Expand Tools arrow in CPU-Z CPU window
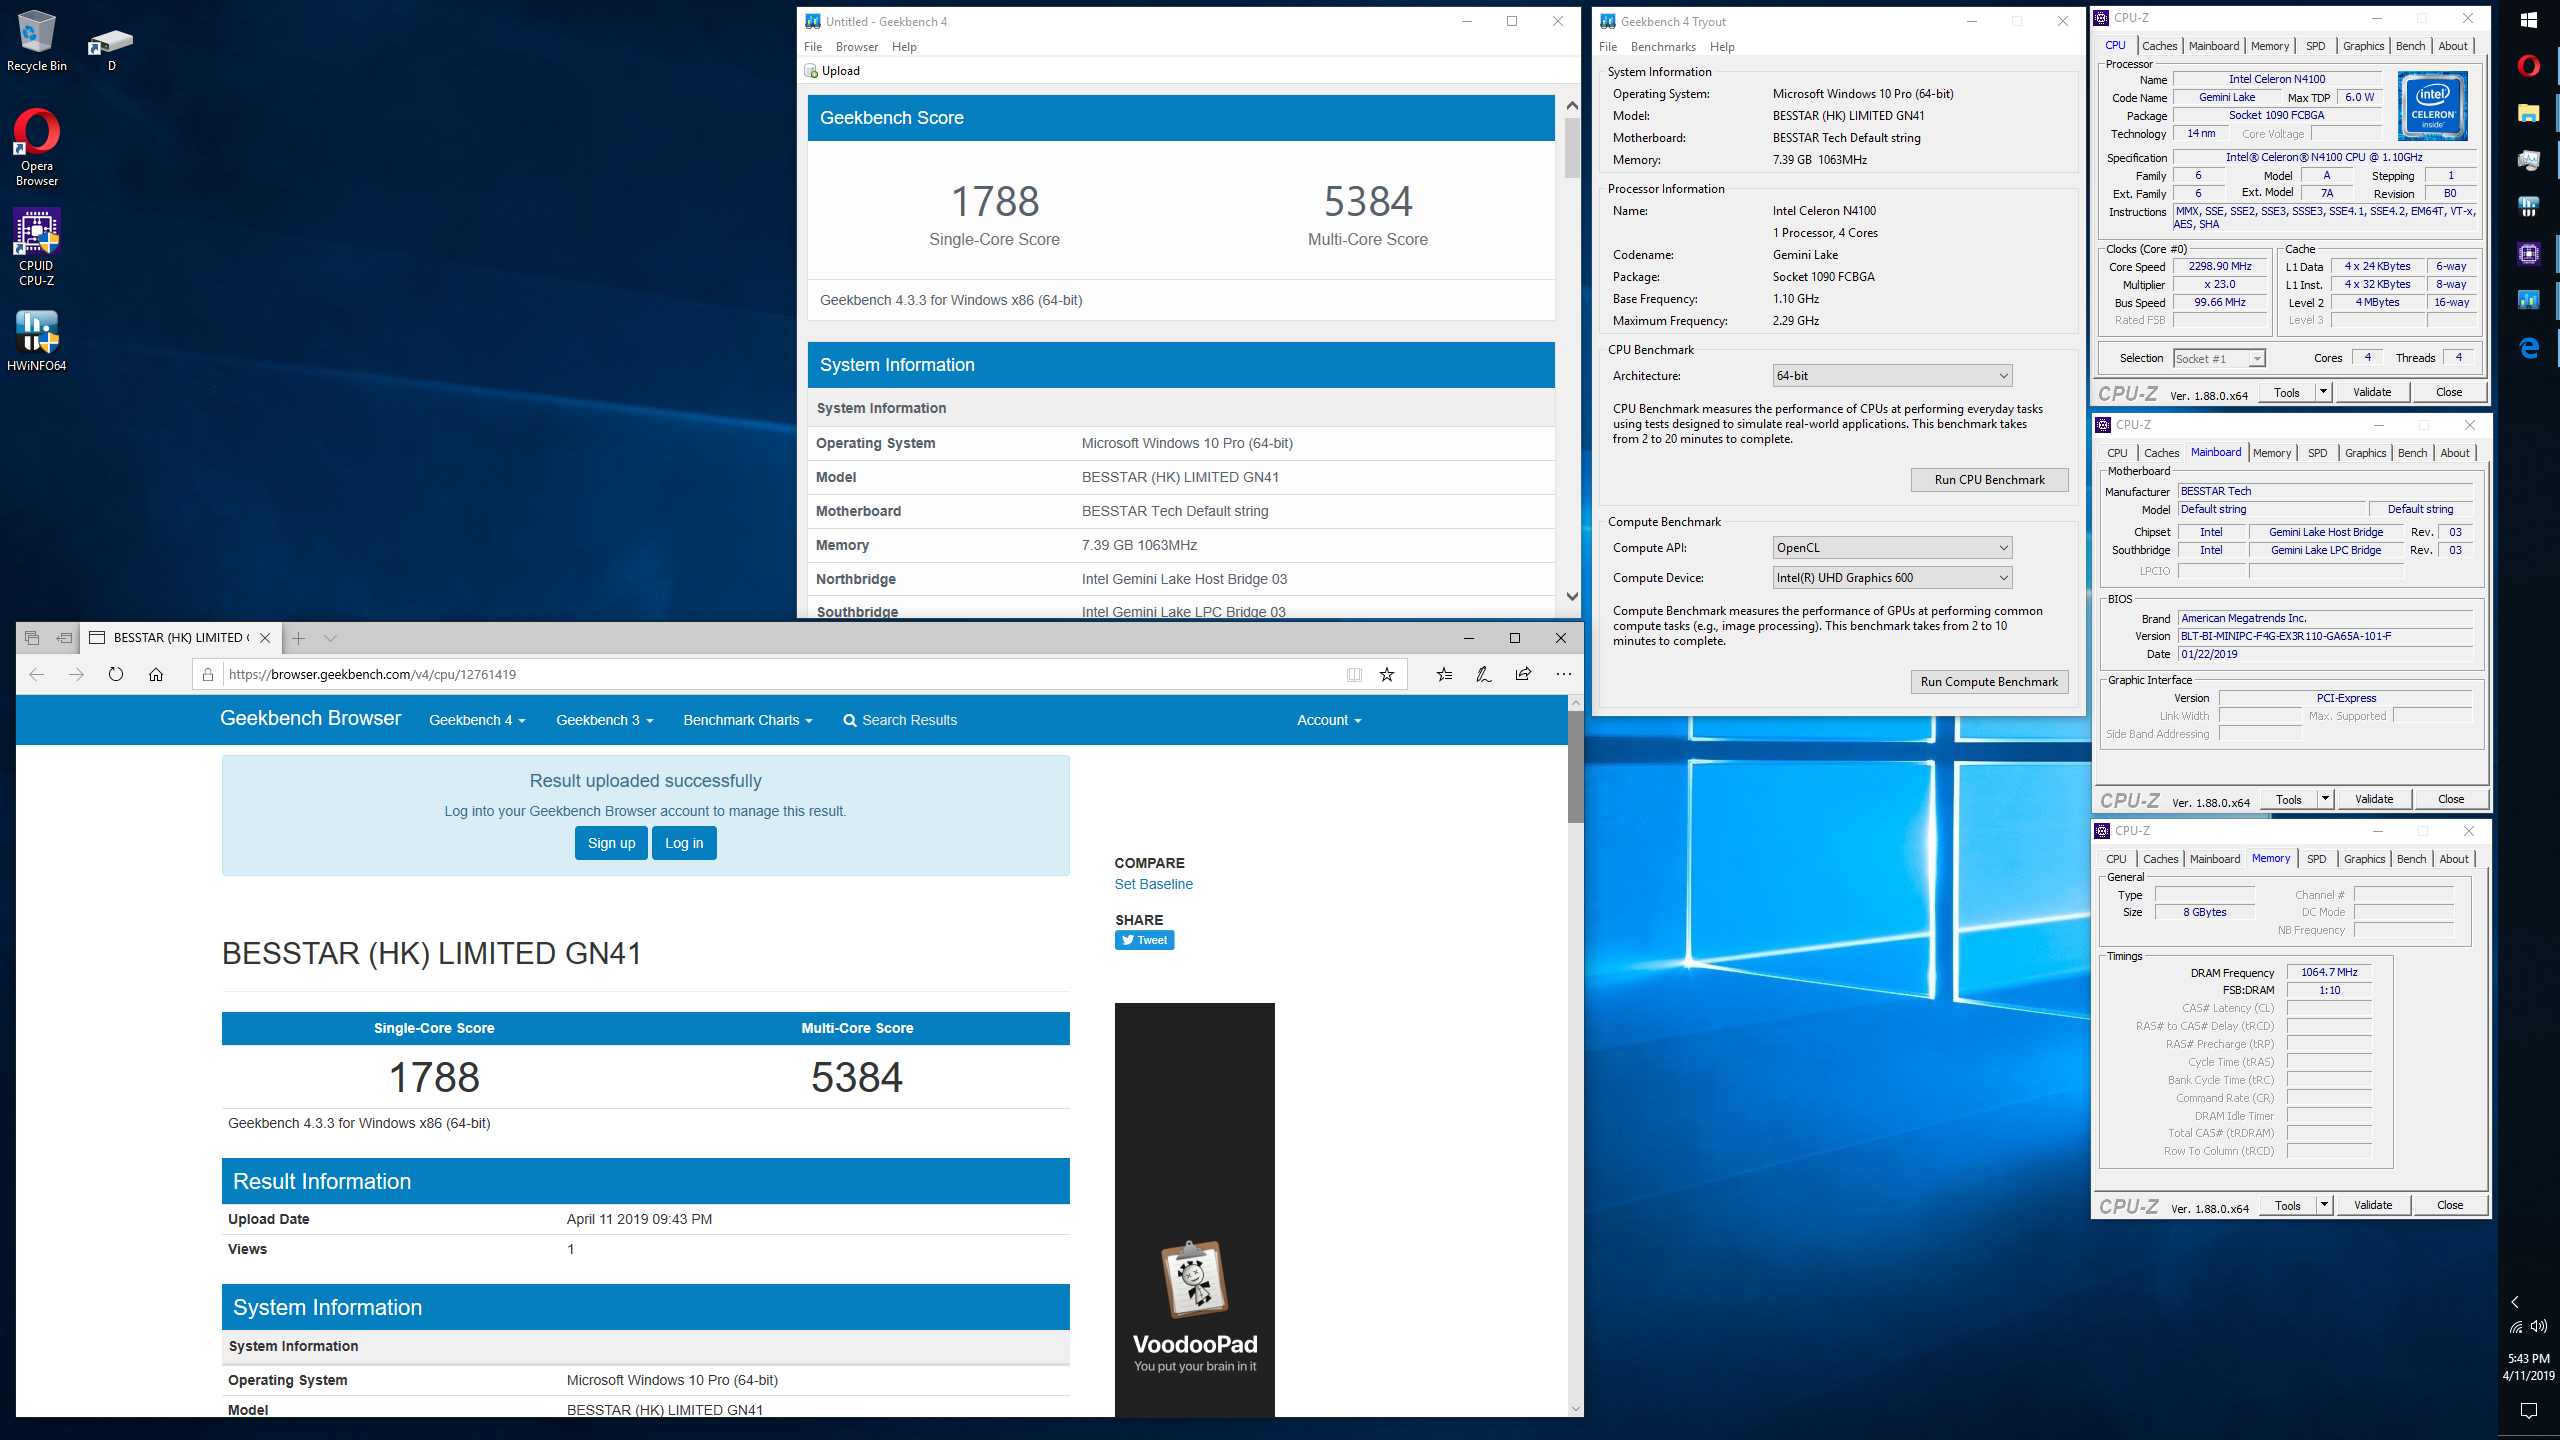Image resolution: width=2560 pixels, height=1440 pixels. 2323,392
